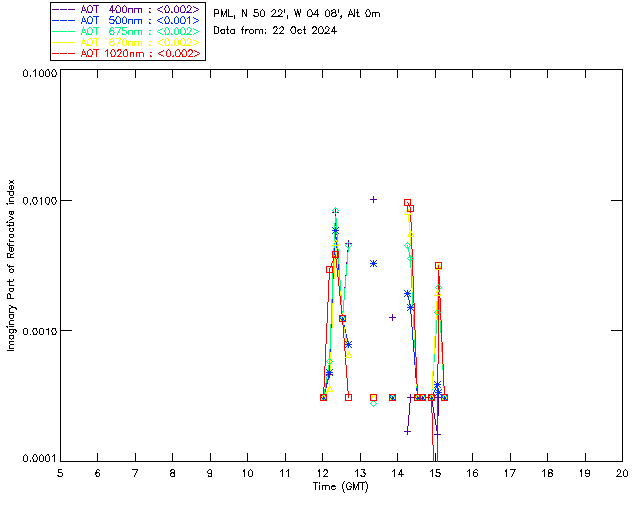Click the x-axis tick label 12
Viewport: 640px width, 512px height.
322,473
